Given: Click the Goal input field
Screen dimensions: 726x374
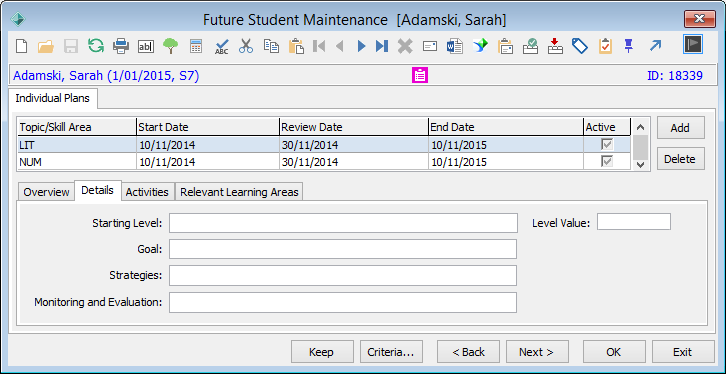Looking at the screenshot, I should 343,249.
